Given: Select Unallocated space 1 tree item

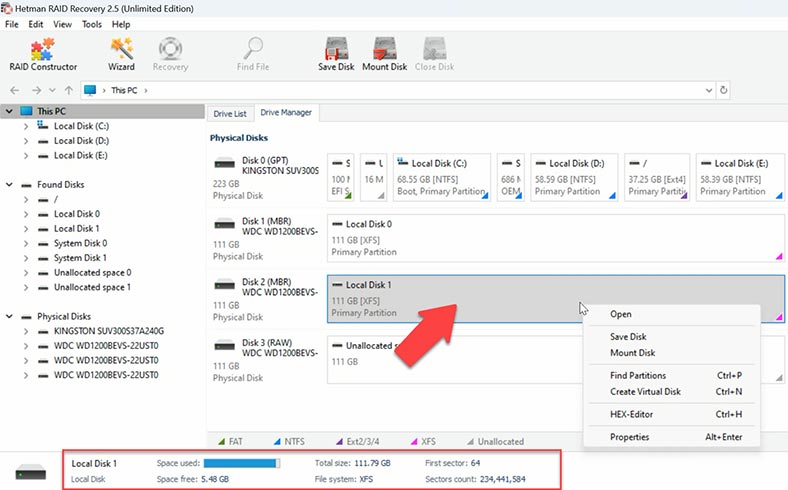Looking at the screenshot, I should click(x=92, y=287).
